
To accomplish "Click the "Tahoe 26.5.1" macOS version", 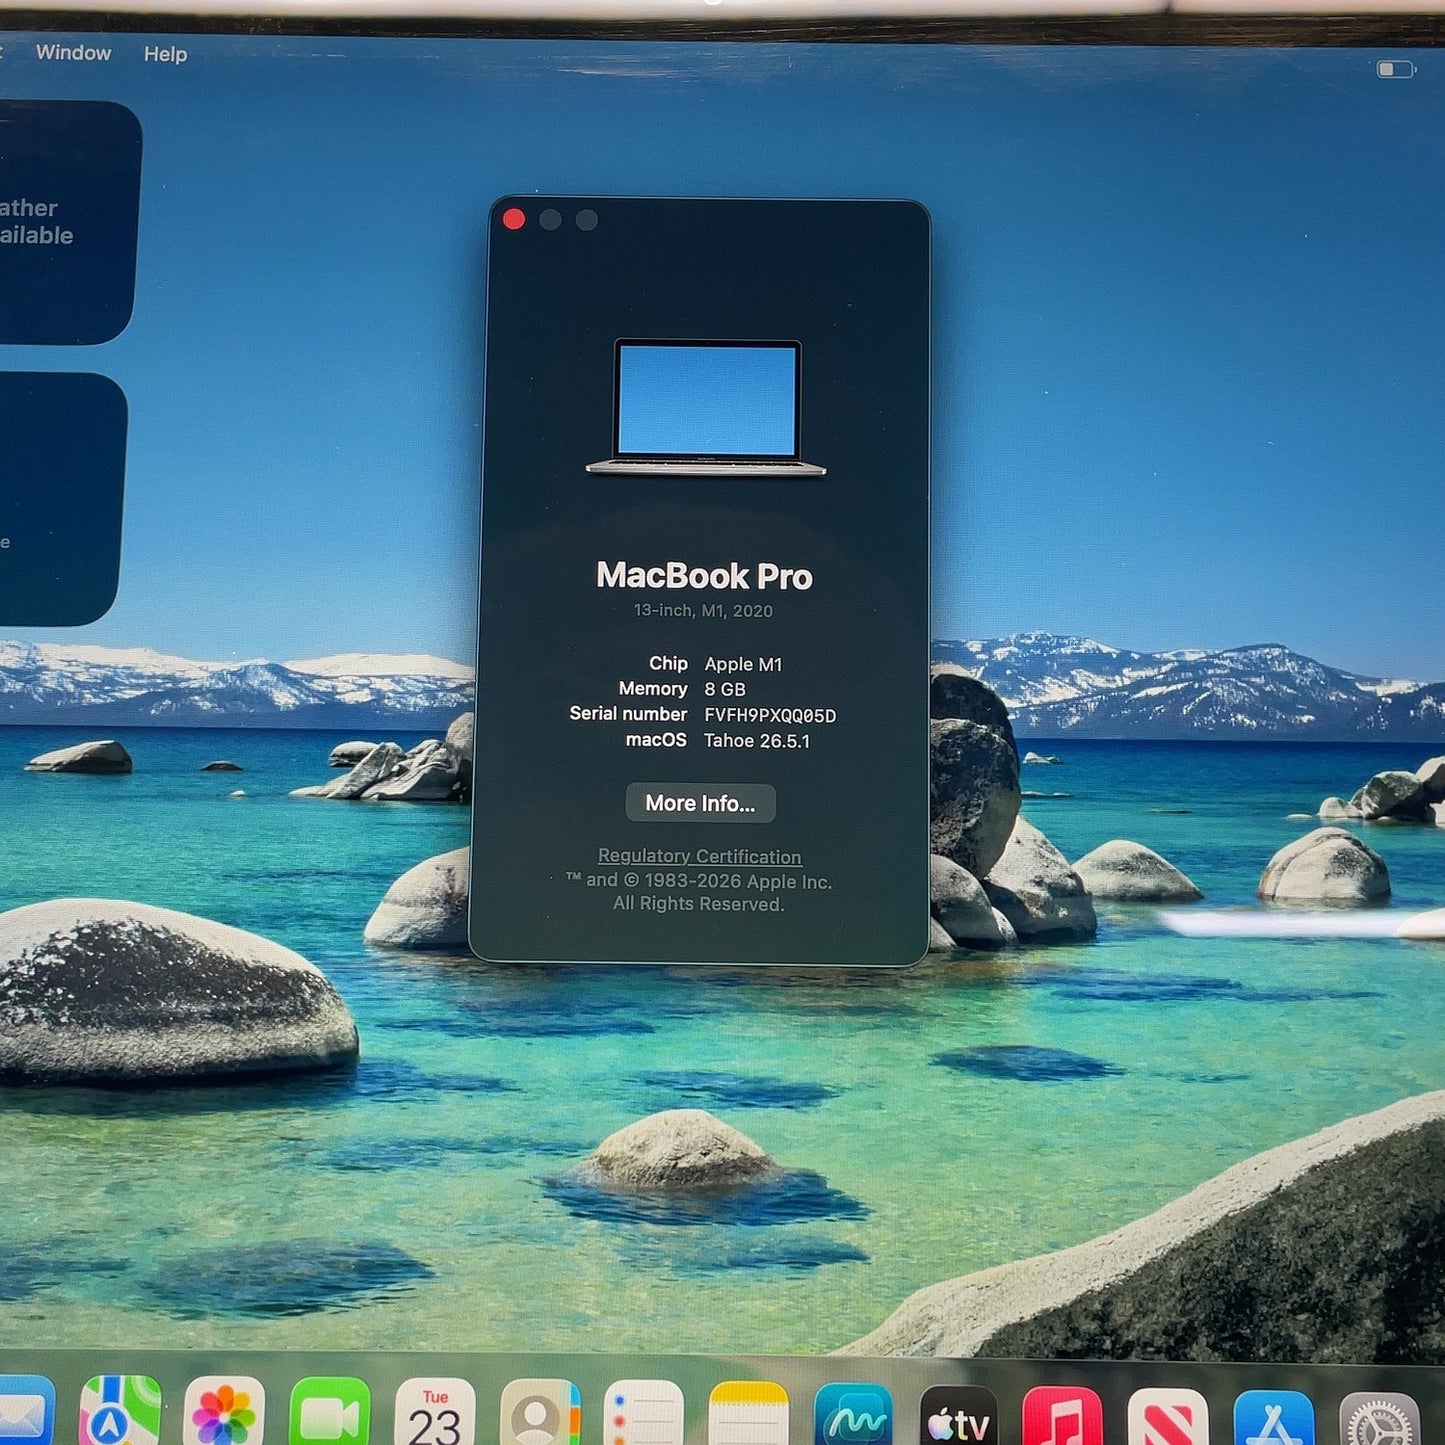I will coord(757,741).
